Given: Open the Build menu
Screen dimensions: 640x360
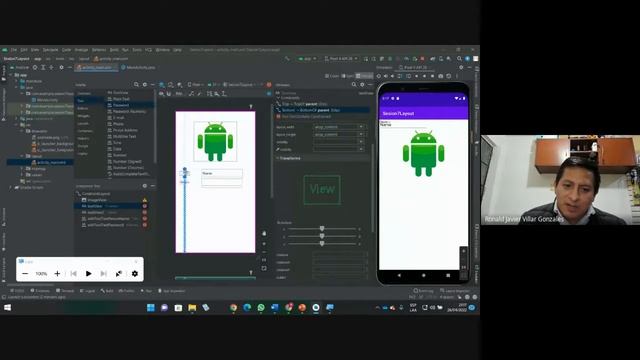Looking at the screenshot, I should coord(114,50).
